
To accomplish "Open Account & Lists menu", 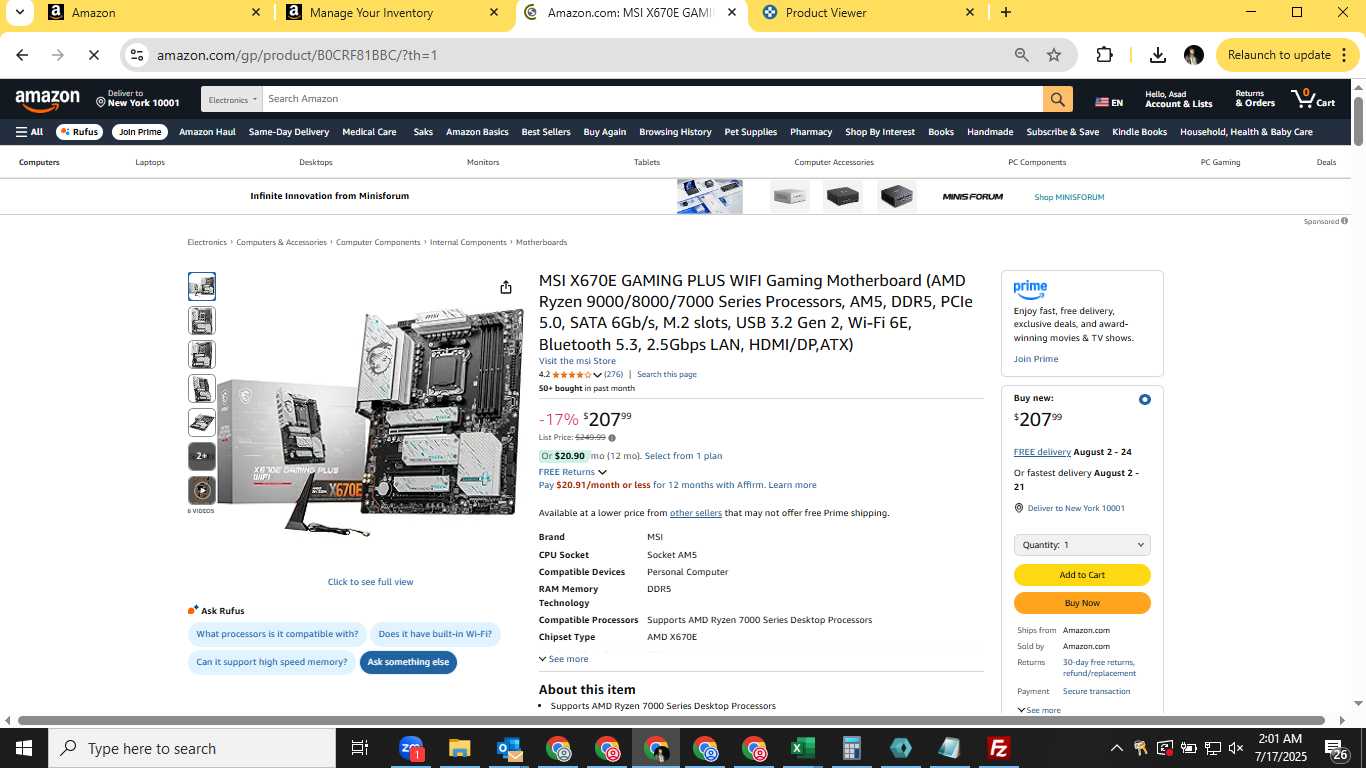I will 1178,99.
